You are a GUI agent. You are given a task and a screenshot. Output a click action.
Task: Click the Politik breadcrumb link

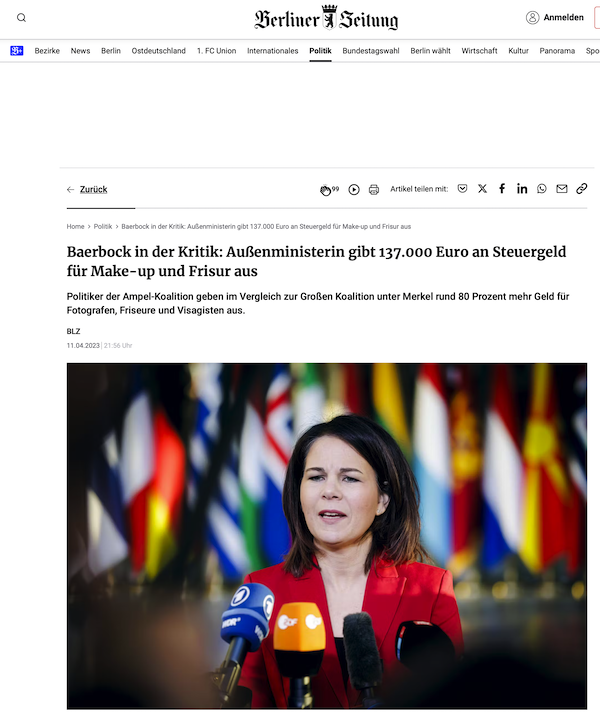103,226
